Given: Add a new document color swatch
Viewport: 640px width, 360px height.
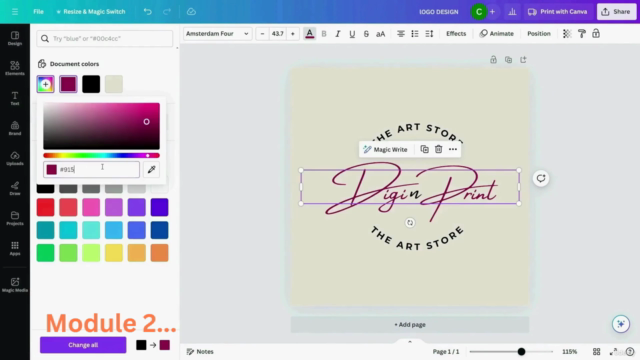Looking at the screenshot, I should [45, 84].
